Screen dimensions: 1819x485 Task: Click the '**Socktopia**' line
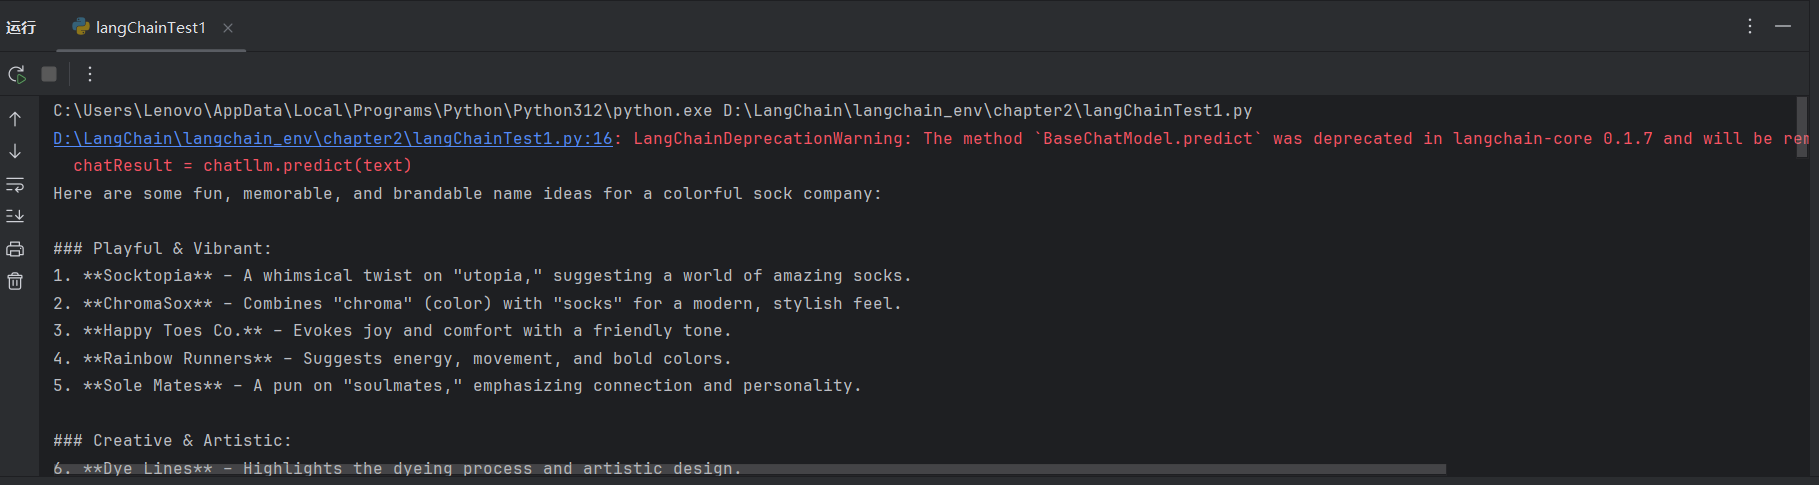click(x=483, y=276)
